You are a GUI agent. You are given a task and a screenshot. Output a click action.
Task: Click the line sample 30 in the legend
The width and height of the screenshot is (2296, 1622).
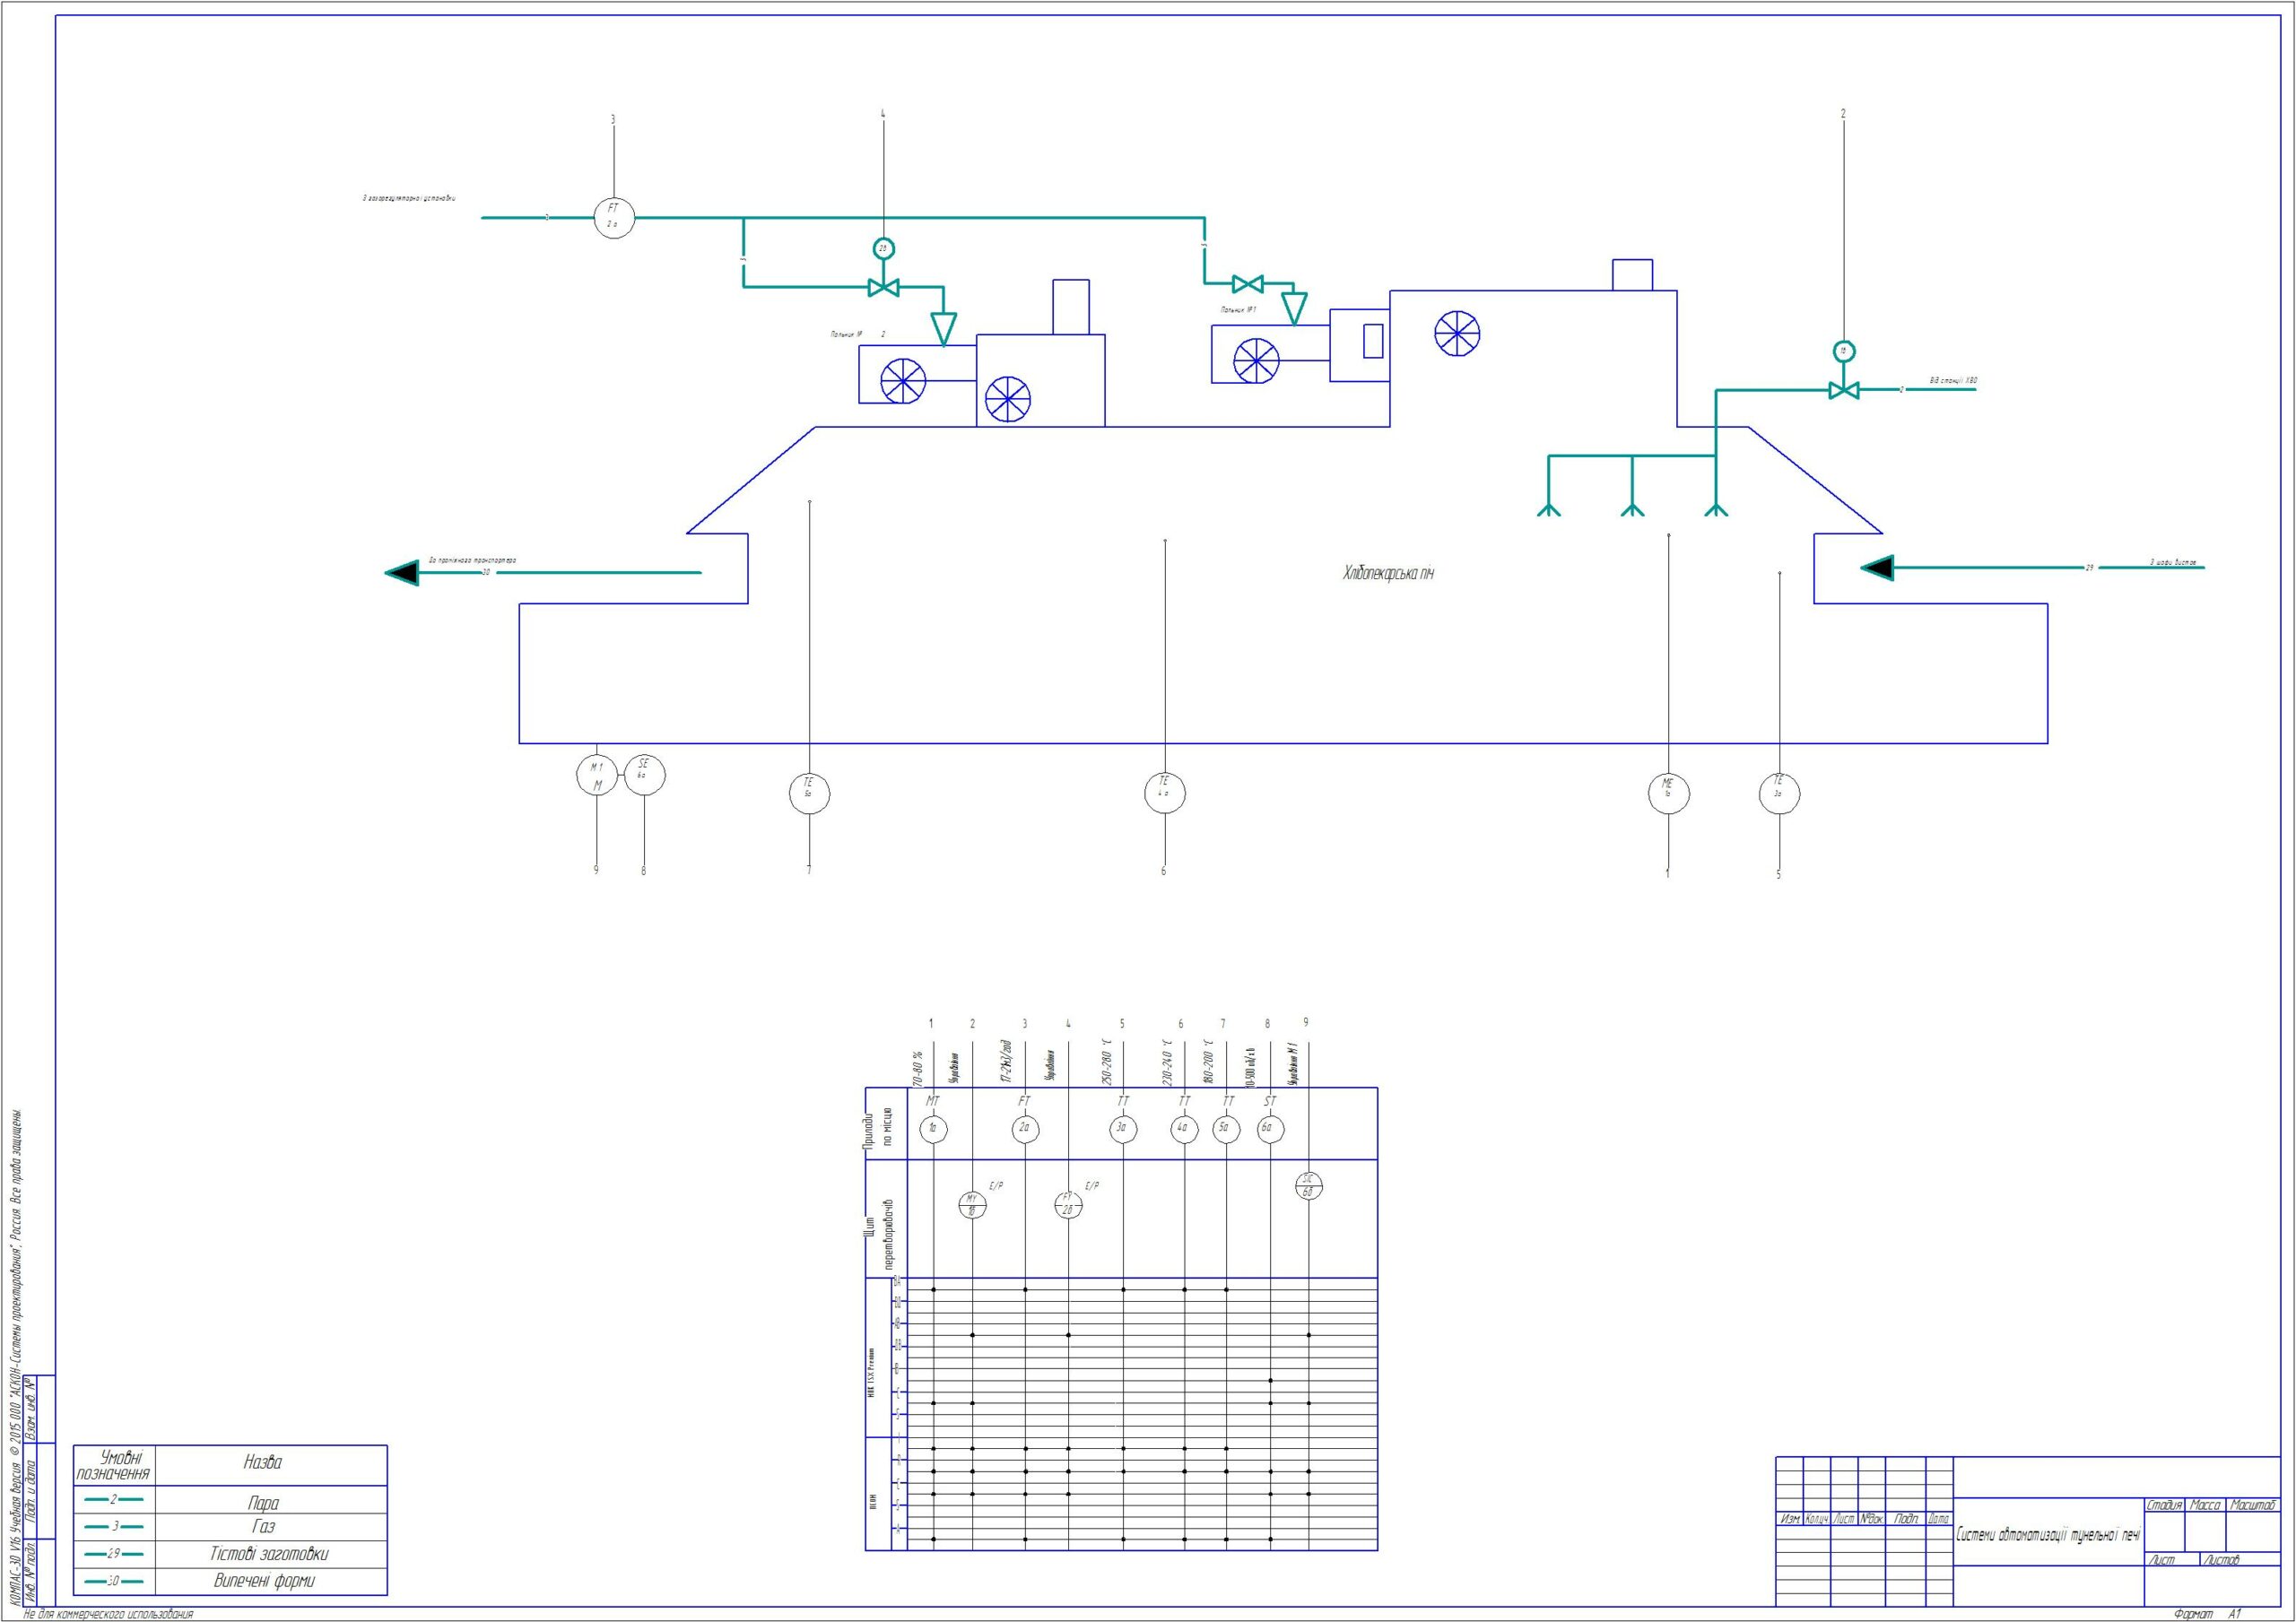114,1581
